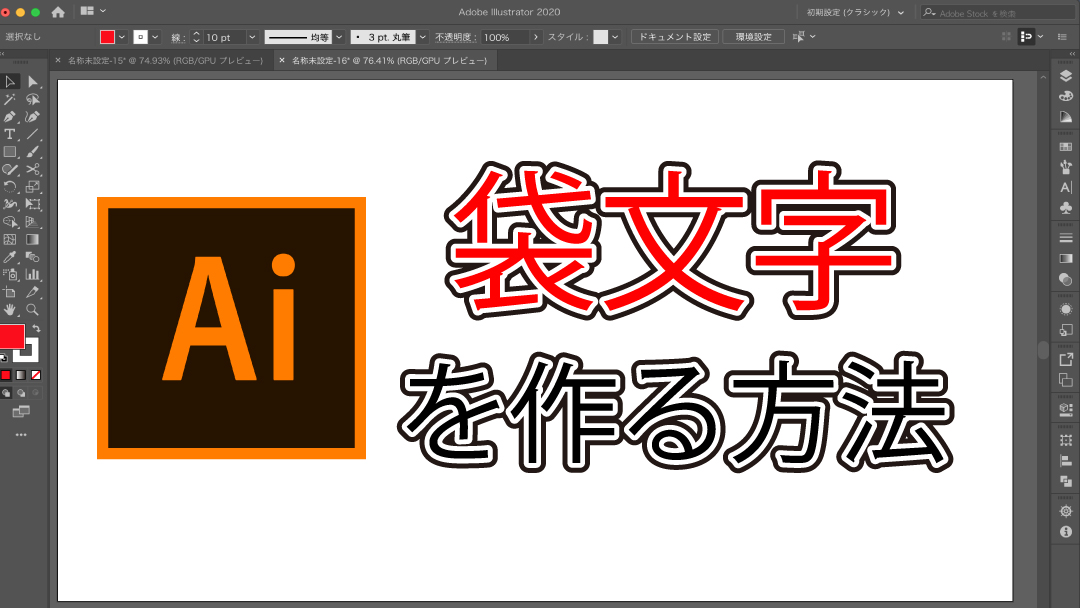Swap fill and stroke colors
The image size is (1080, 608).
37,328
